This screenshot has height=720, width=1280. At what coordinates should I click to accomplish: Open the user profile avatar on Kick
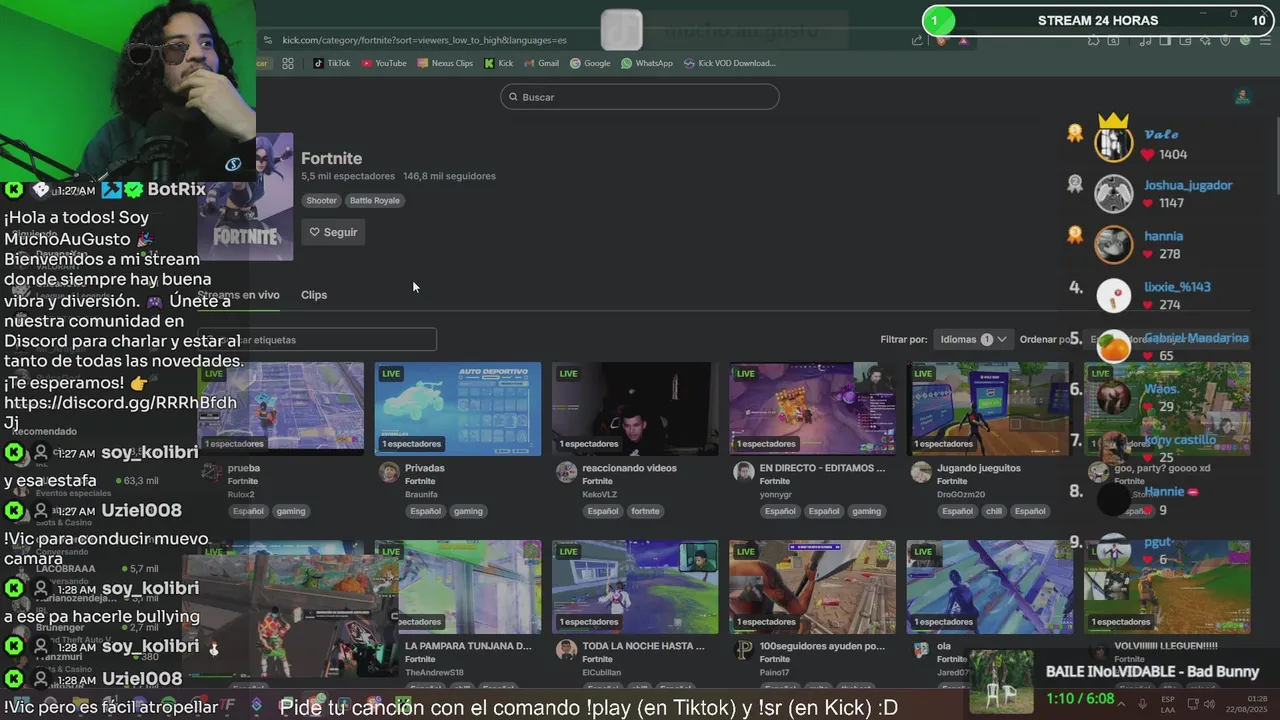1242,96
